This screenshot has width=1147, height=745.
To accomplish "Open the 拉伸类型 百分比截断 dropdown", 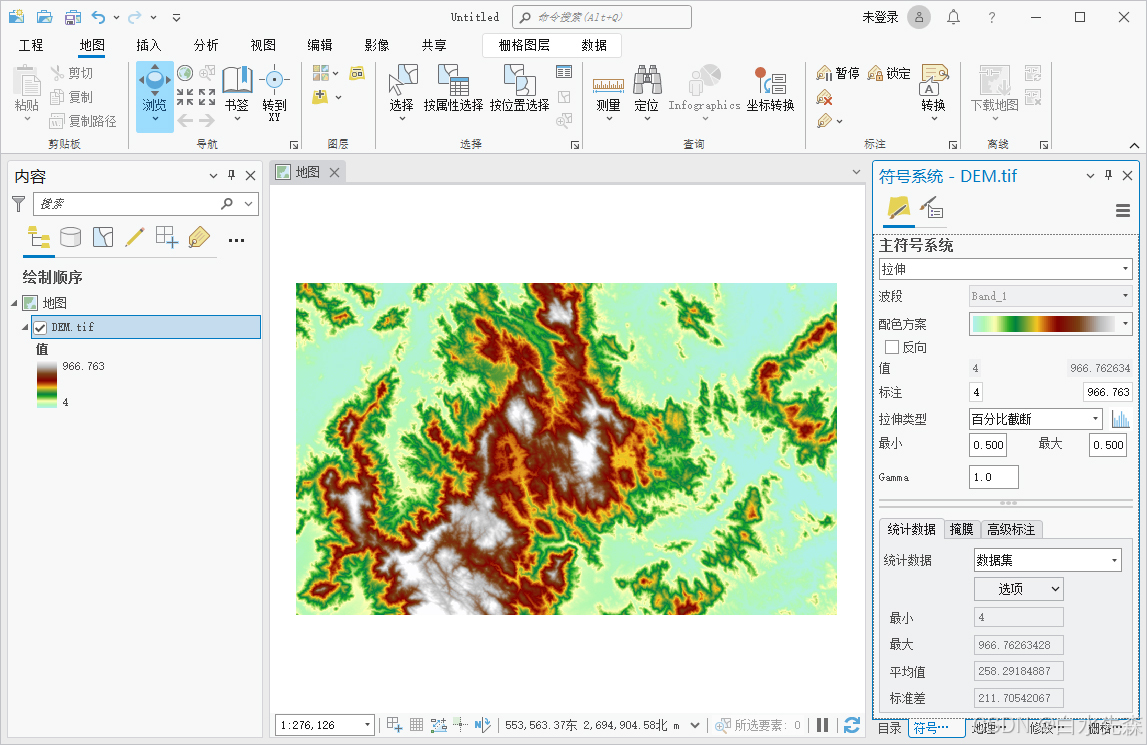I will [1035, 419].
